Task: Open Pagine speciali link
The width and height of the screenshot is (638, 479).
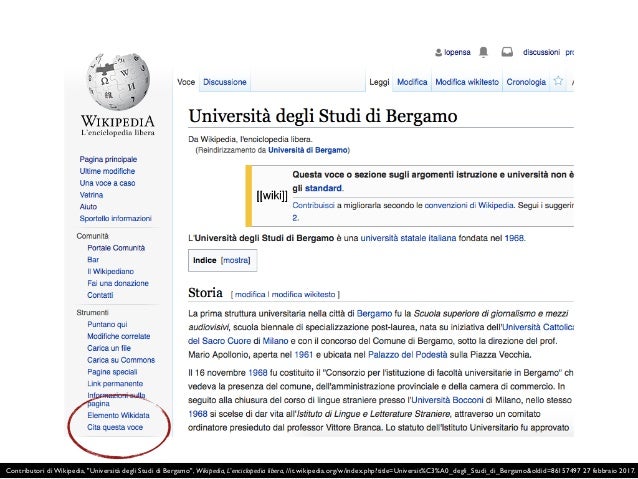Action: [112, 372]
